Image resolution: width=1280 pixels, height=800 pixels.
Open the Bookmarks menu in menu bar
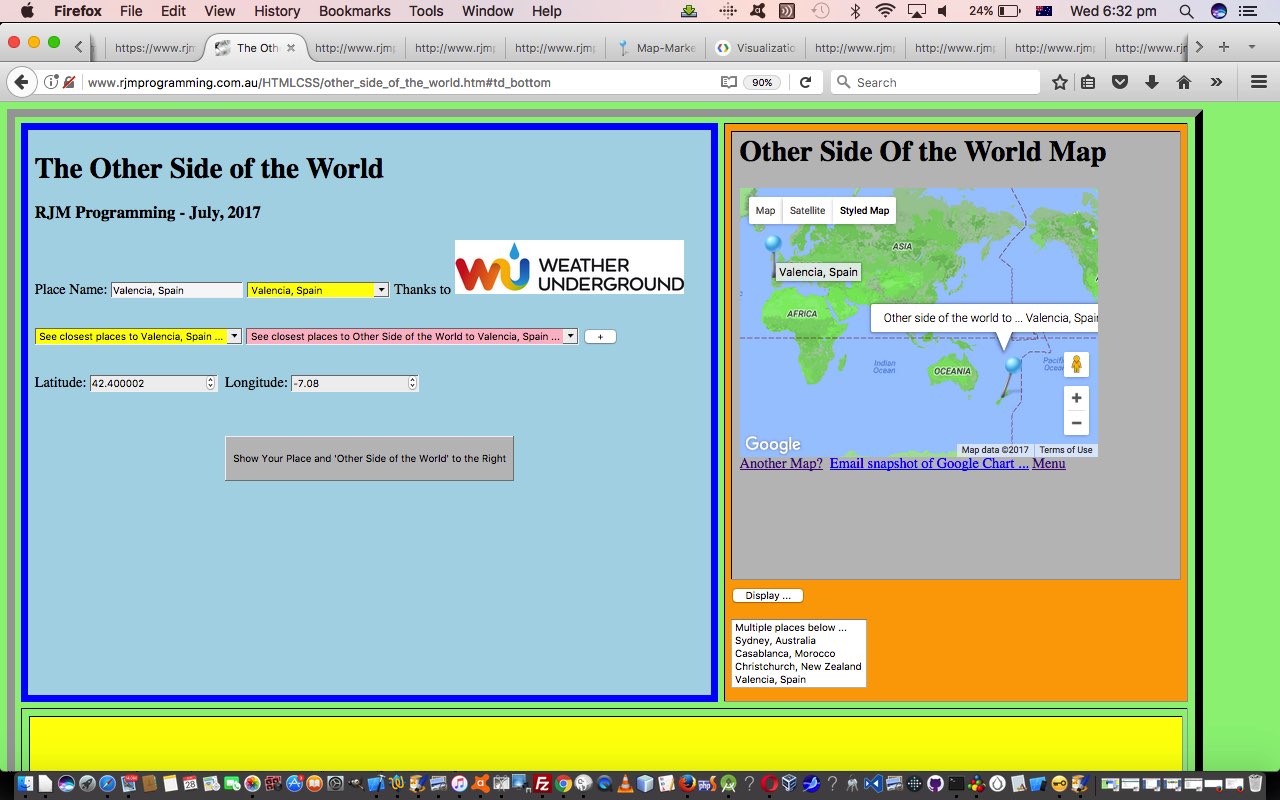click(x=354, y=11)
